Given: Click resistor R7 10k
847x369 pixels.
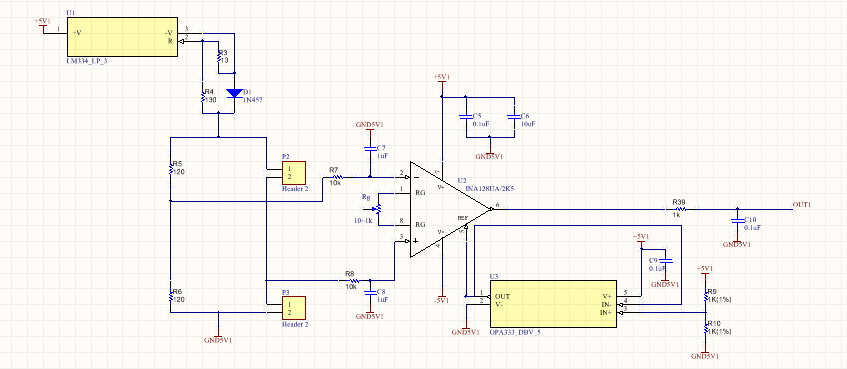Looking at the screenshot, I should click(337, 177).
